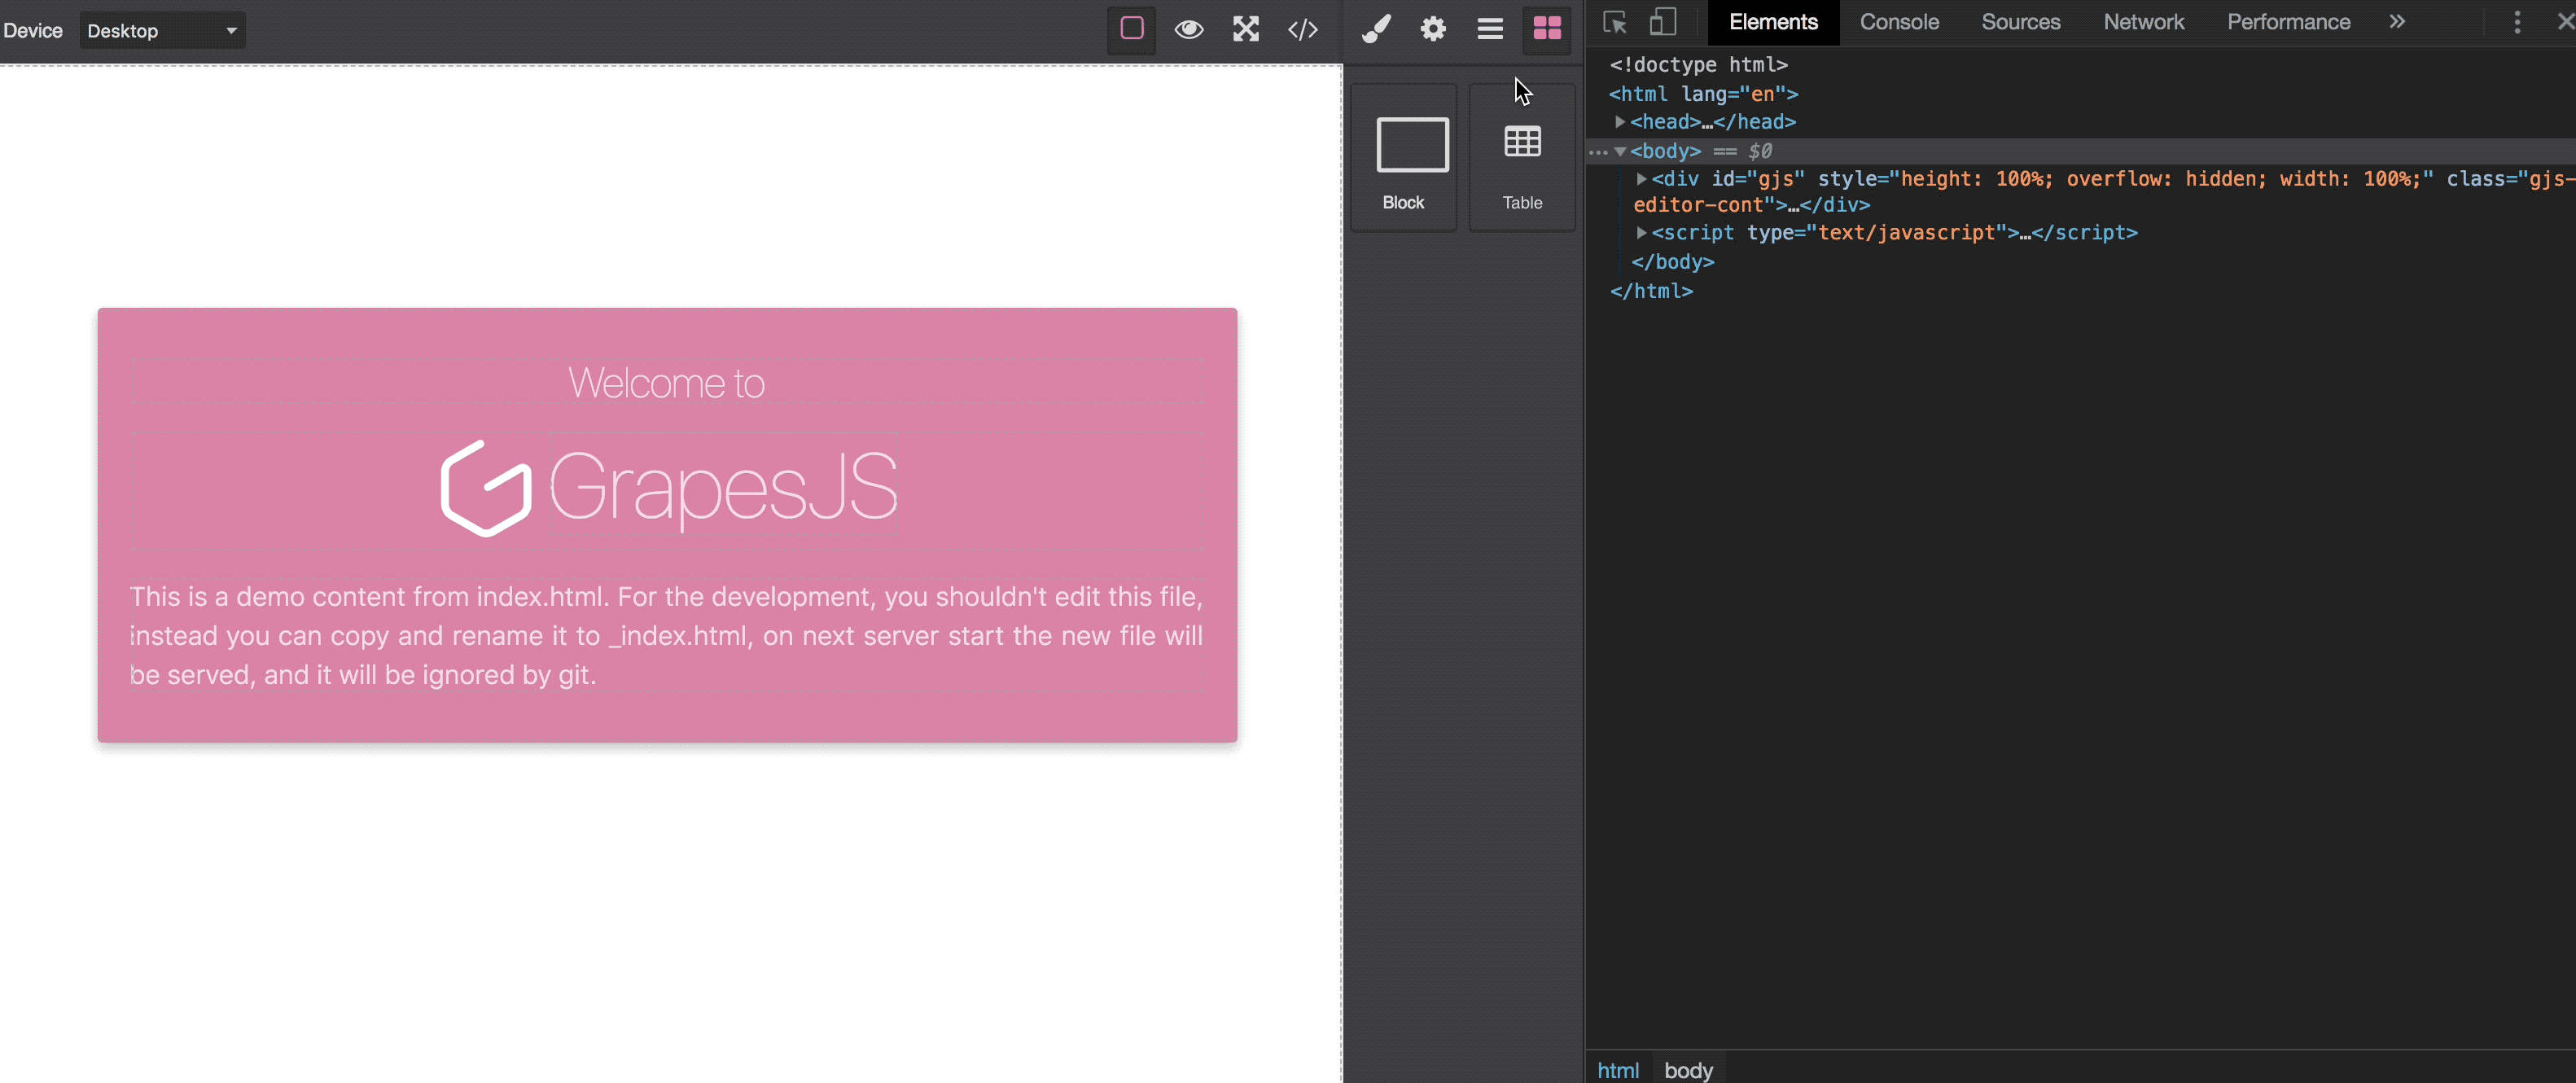Switch to the Console tab
Image resolution: width=2576 pixels, height=1083 pixels.
(1898, 22)
